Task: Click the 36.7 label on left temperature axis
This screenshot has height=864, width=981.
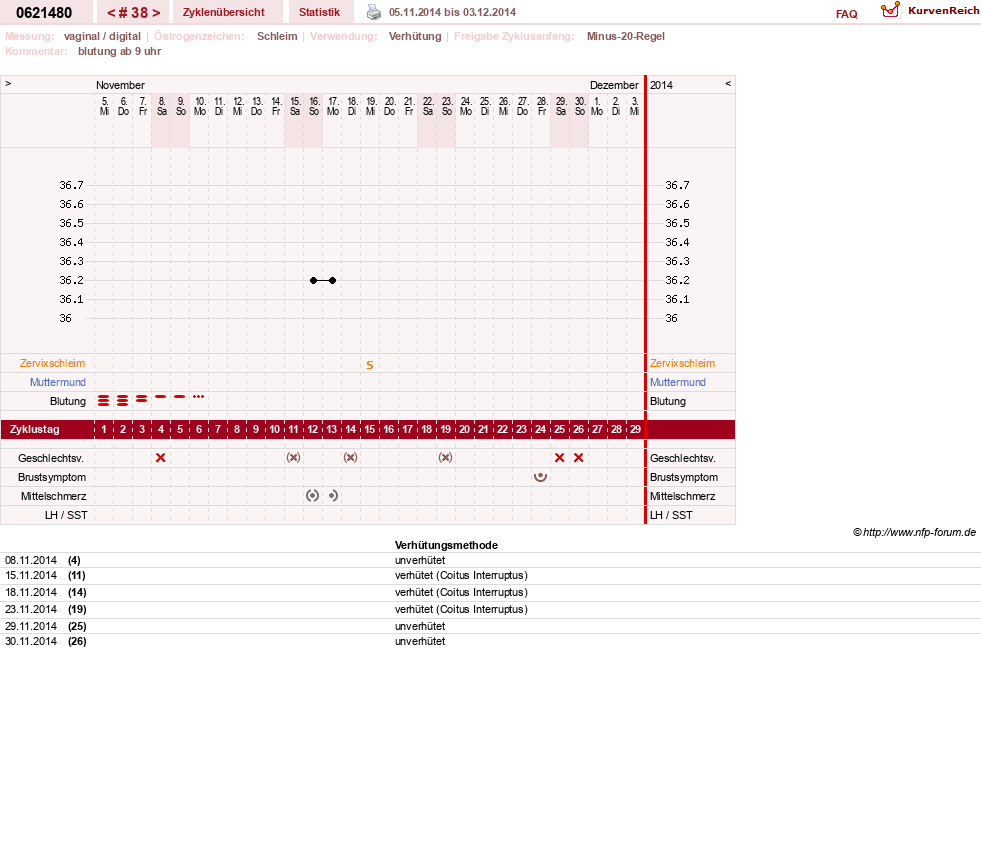Action: [71, 185]
